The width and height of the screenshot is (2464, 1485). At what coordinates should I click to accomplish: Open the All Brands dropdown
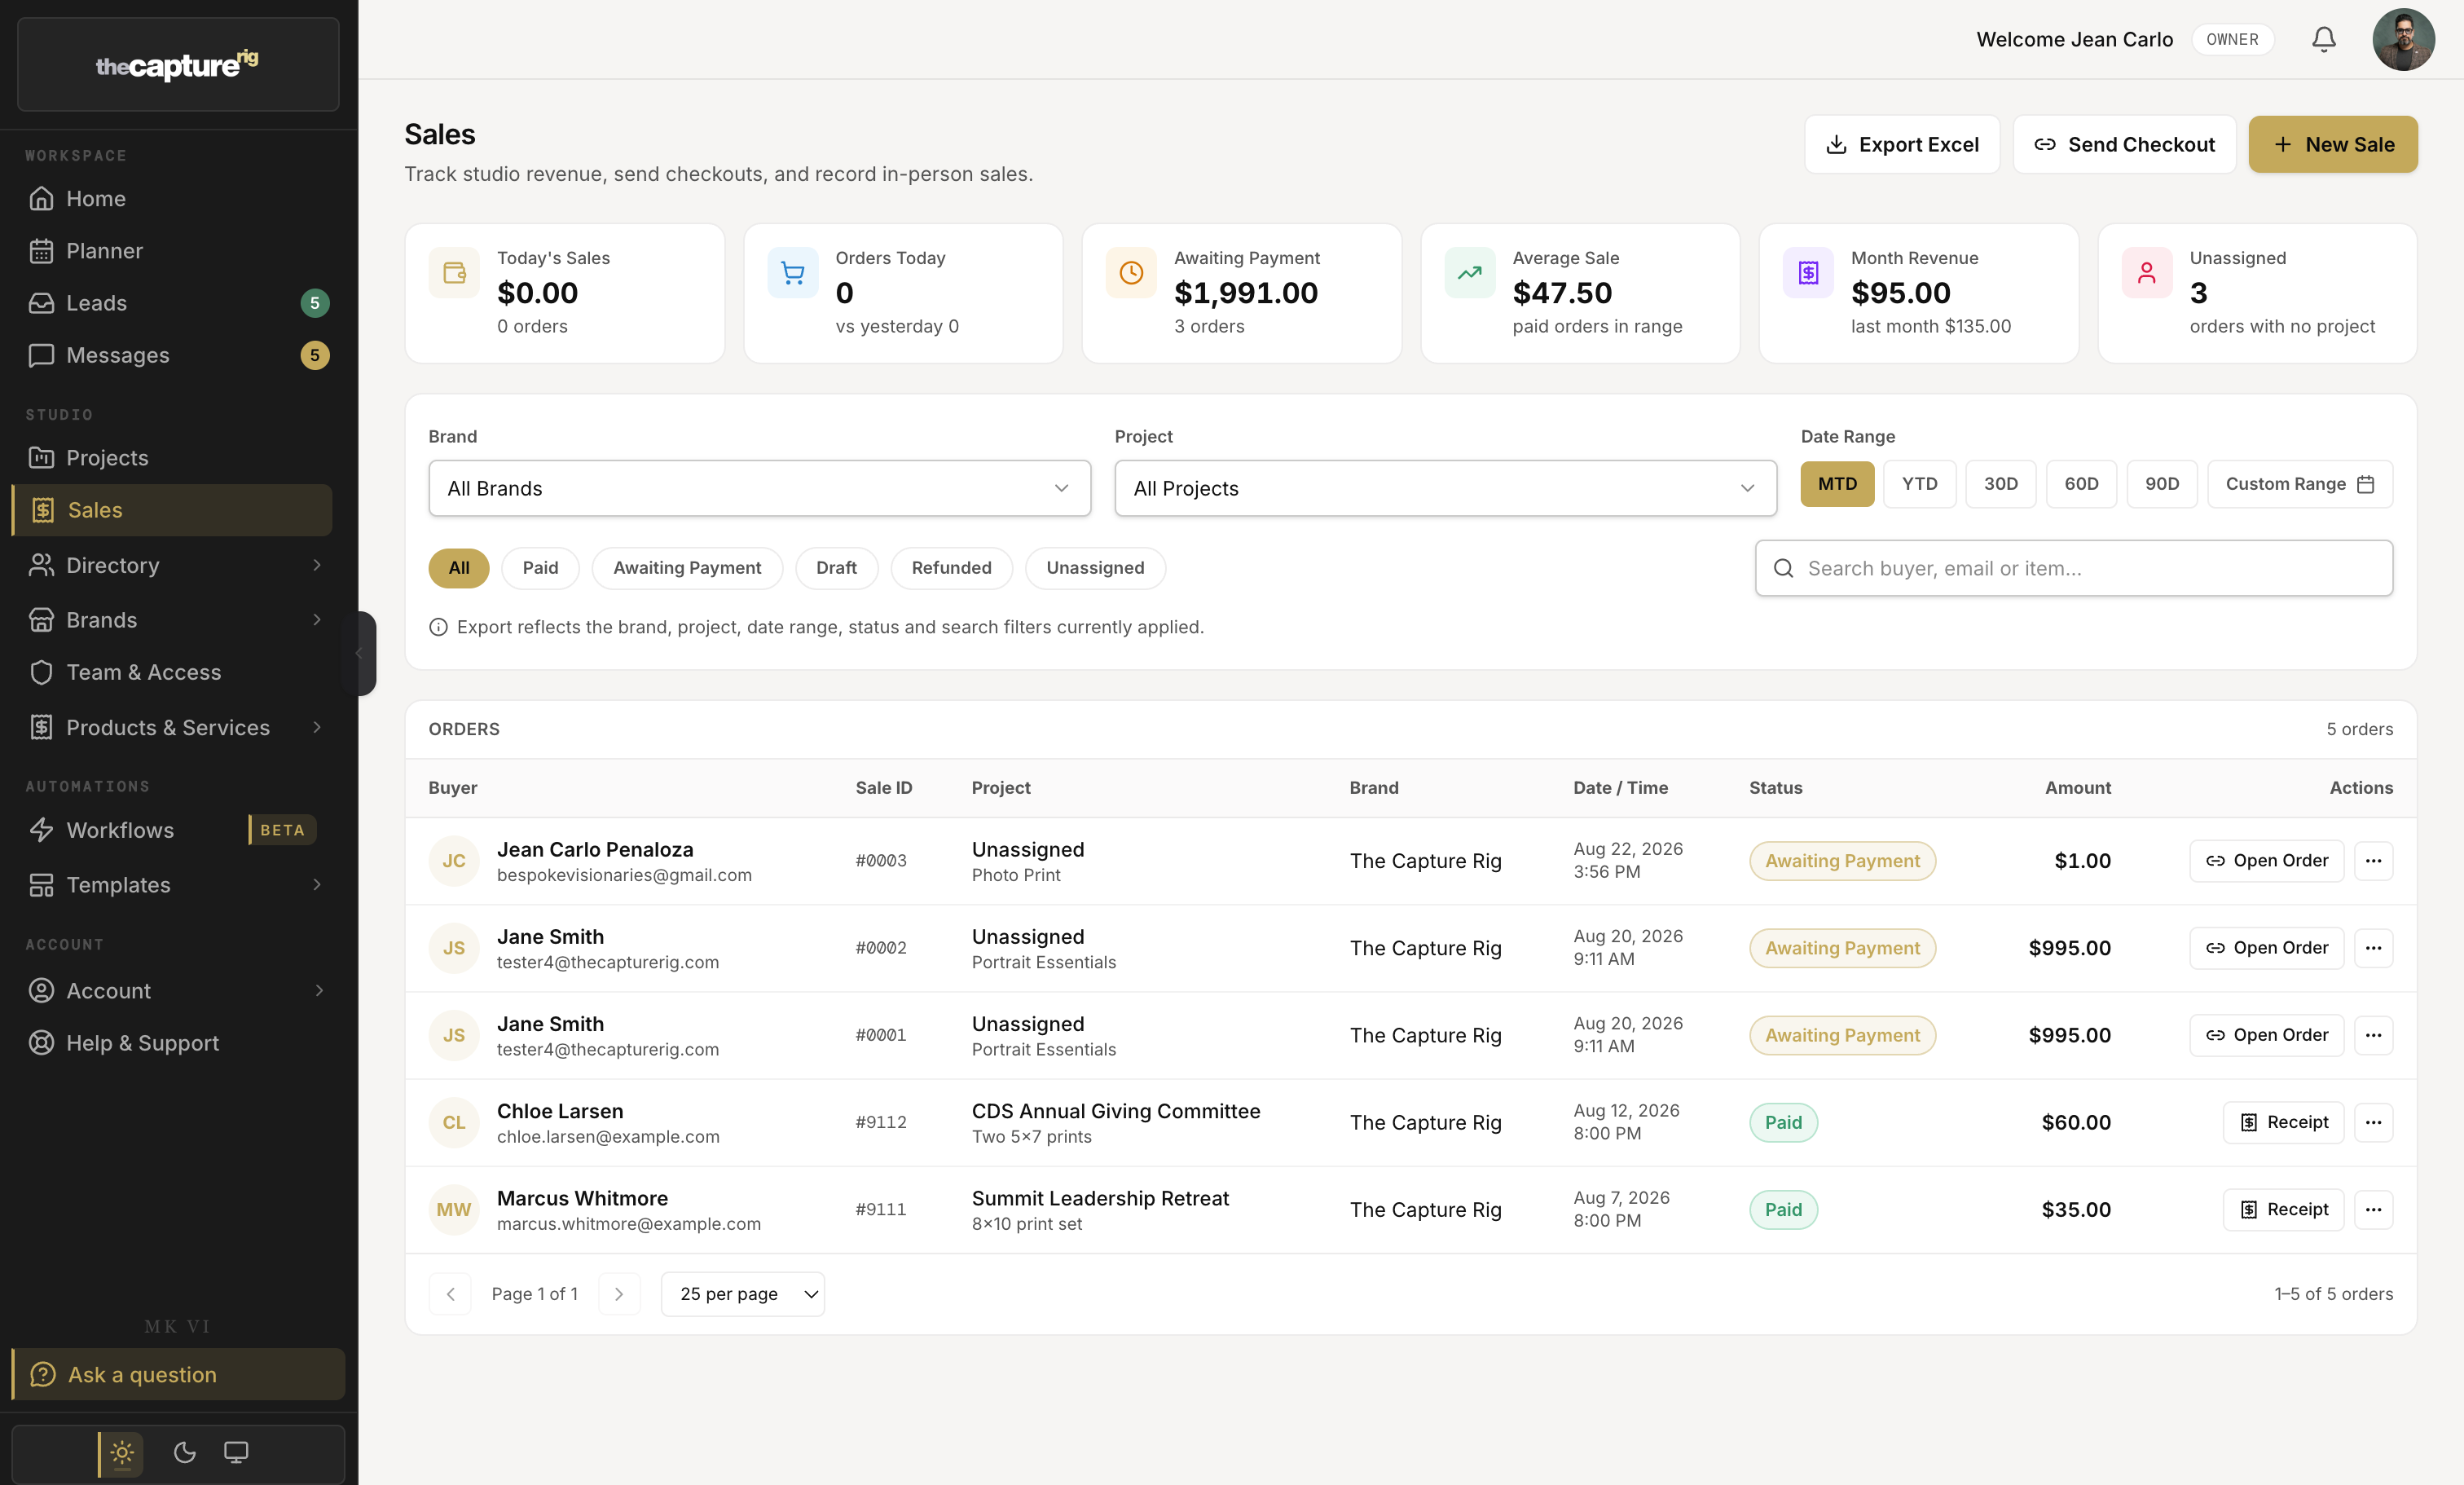point(759,488)
